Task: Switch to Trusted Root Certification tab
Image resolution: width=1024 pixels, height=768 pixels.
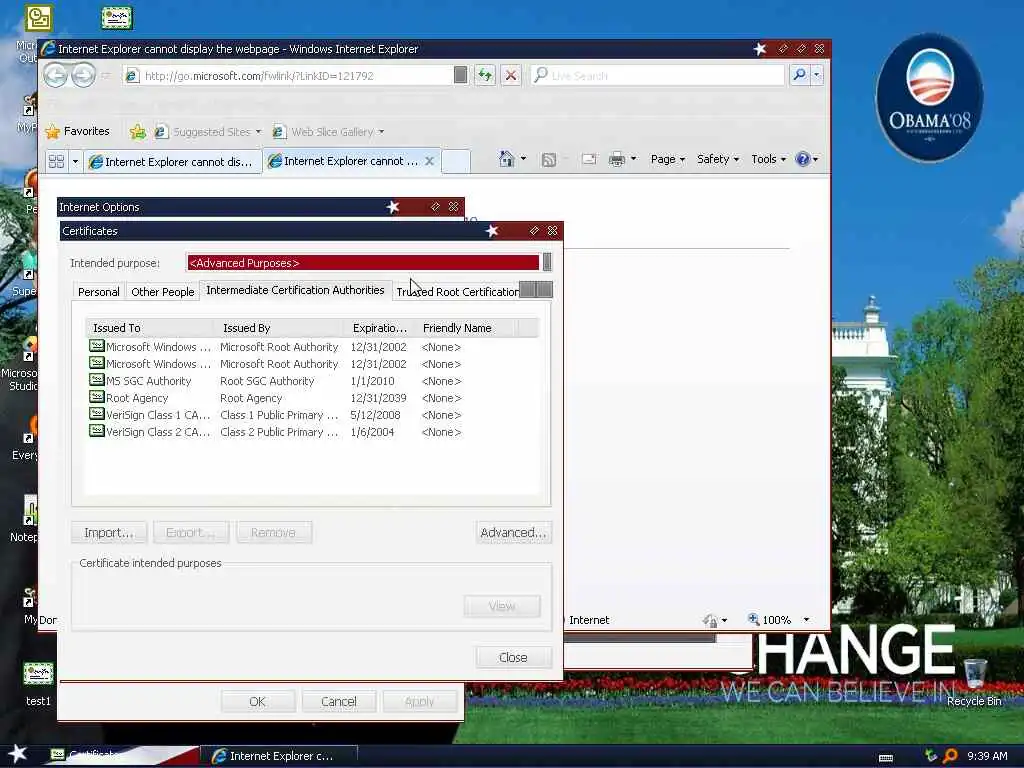Action: tap(457, 292)
